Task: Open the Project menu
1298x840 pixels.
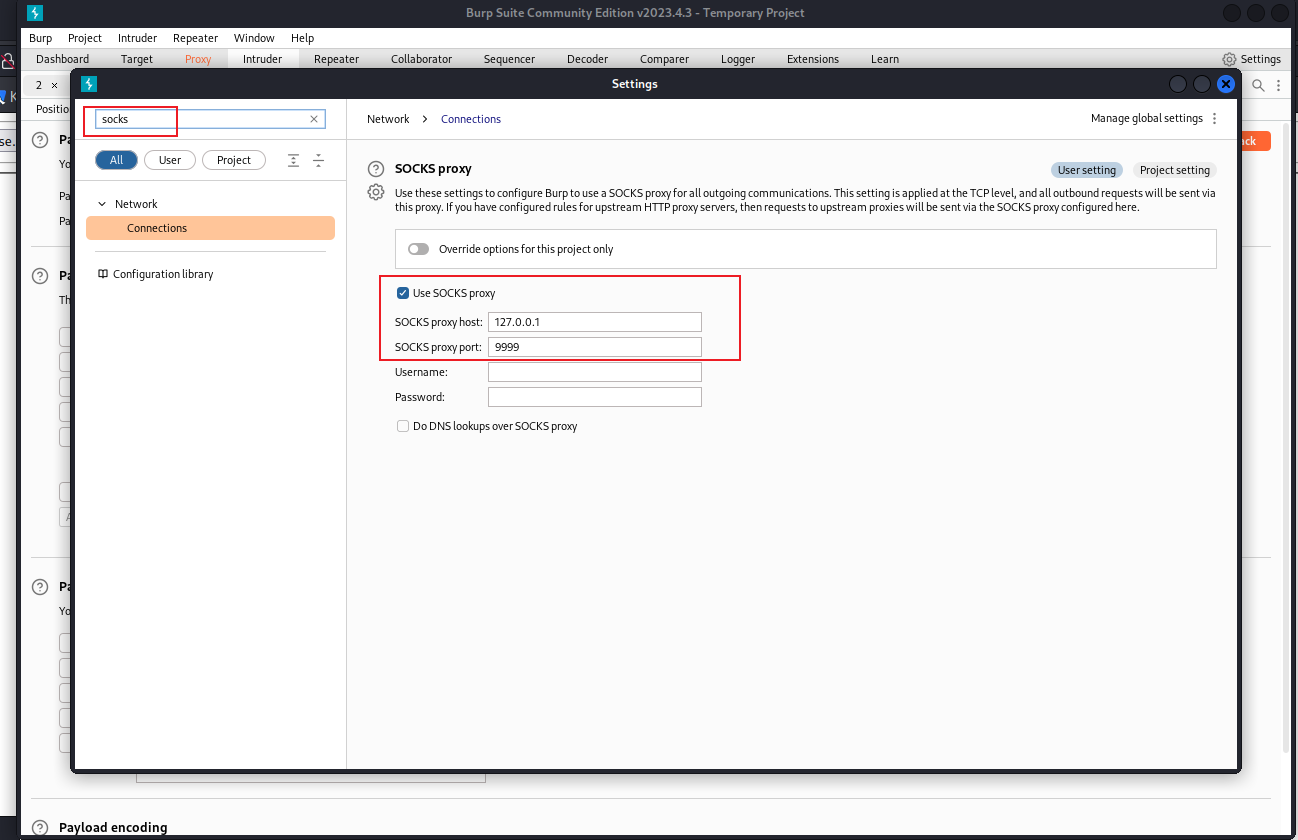Action: 85,38
